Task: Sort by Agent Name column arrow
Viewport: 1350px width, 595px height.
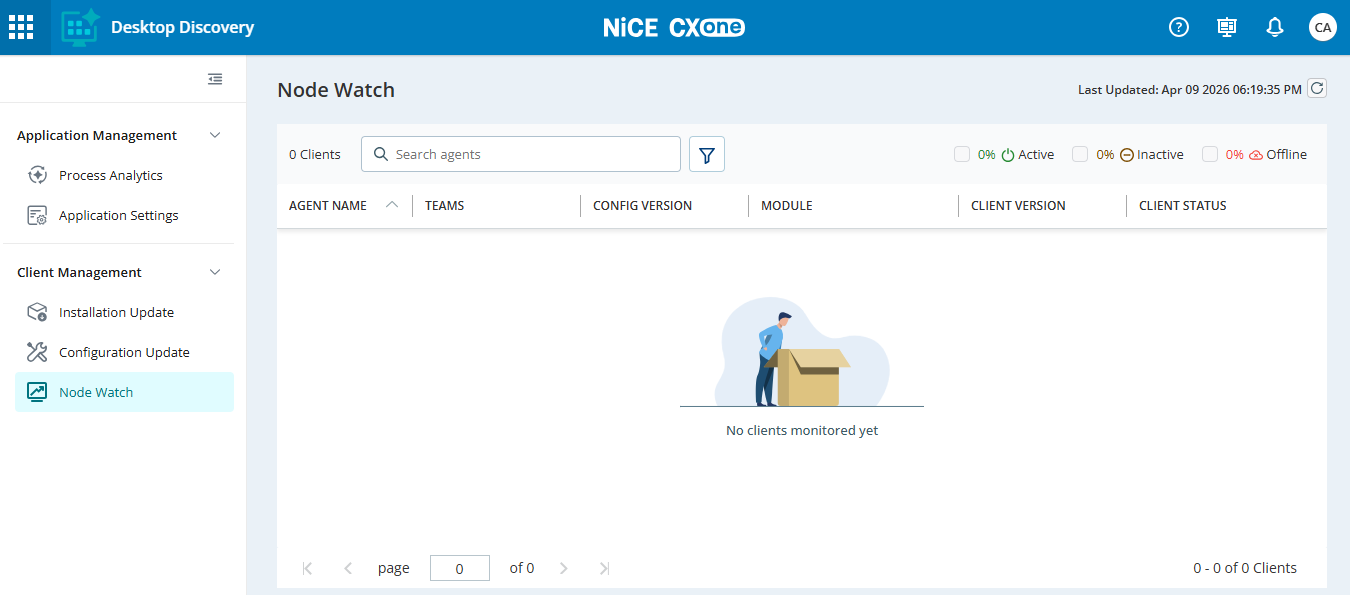Action: click(x=392, y=205)
